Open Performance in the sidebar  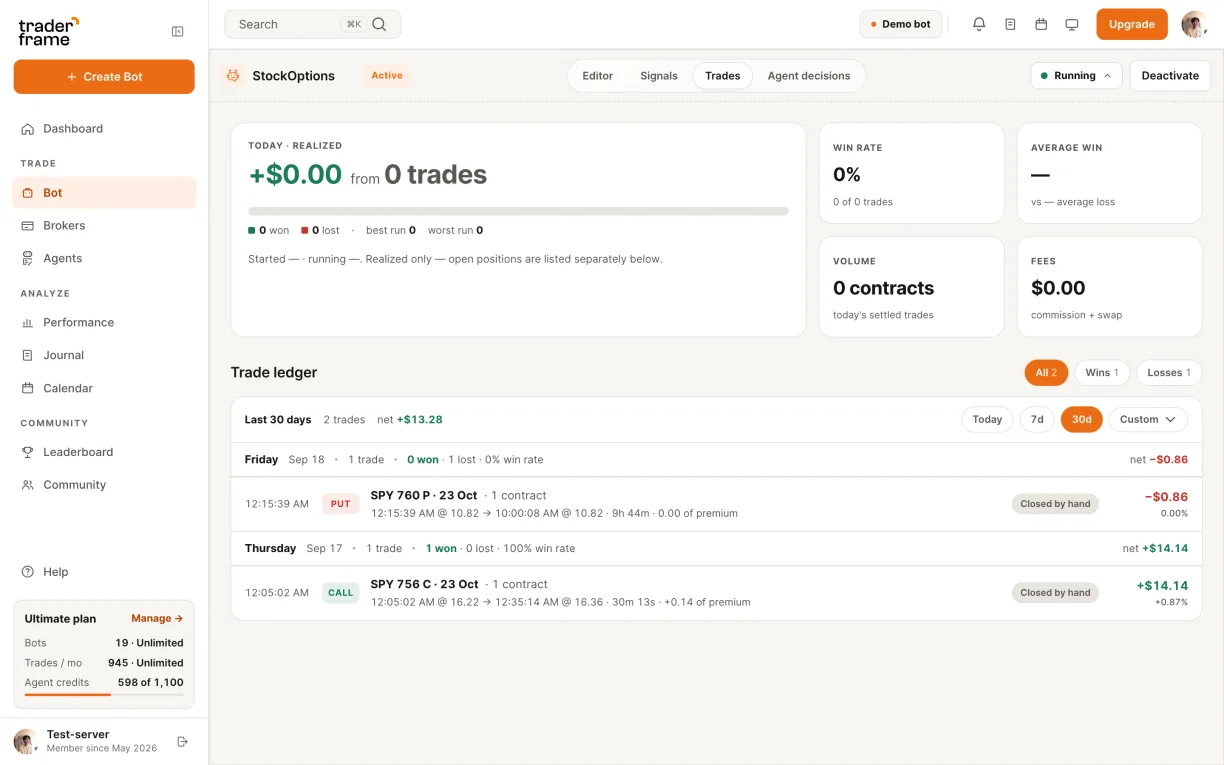click(104, 323)
